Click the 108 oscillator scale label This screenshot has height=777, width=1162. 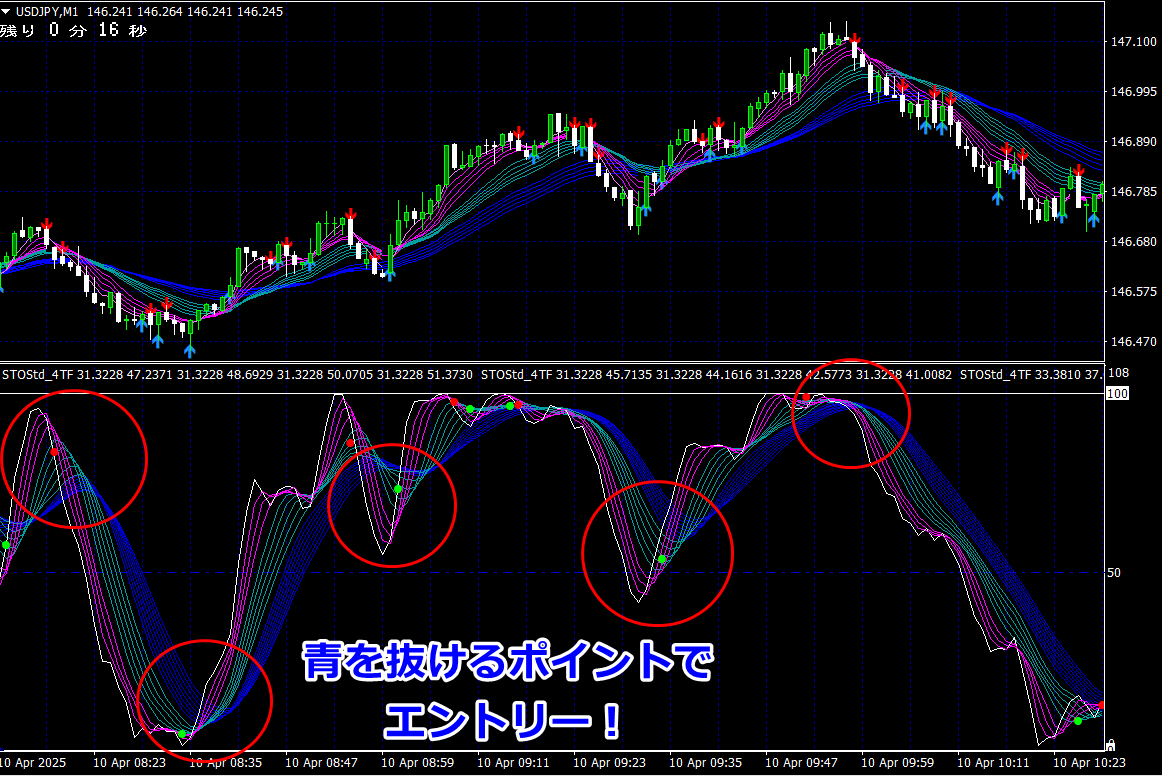1118,373
